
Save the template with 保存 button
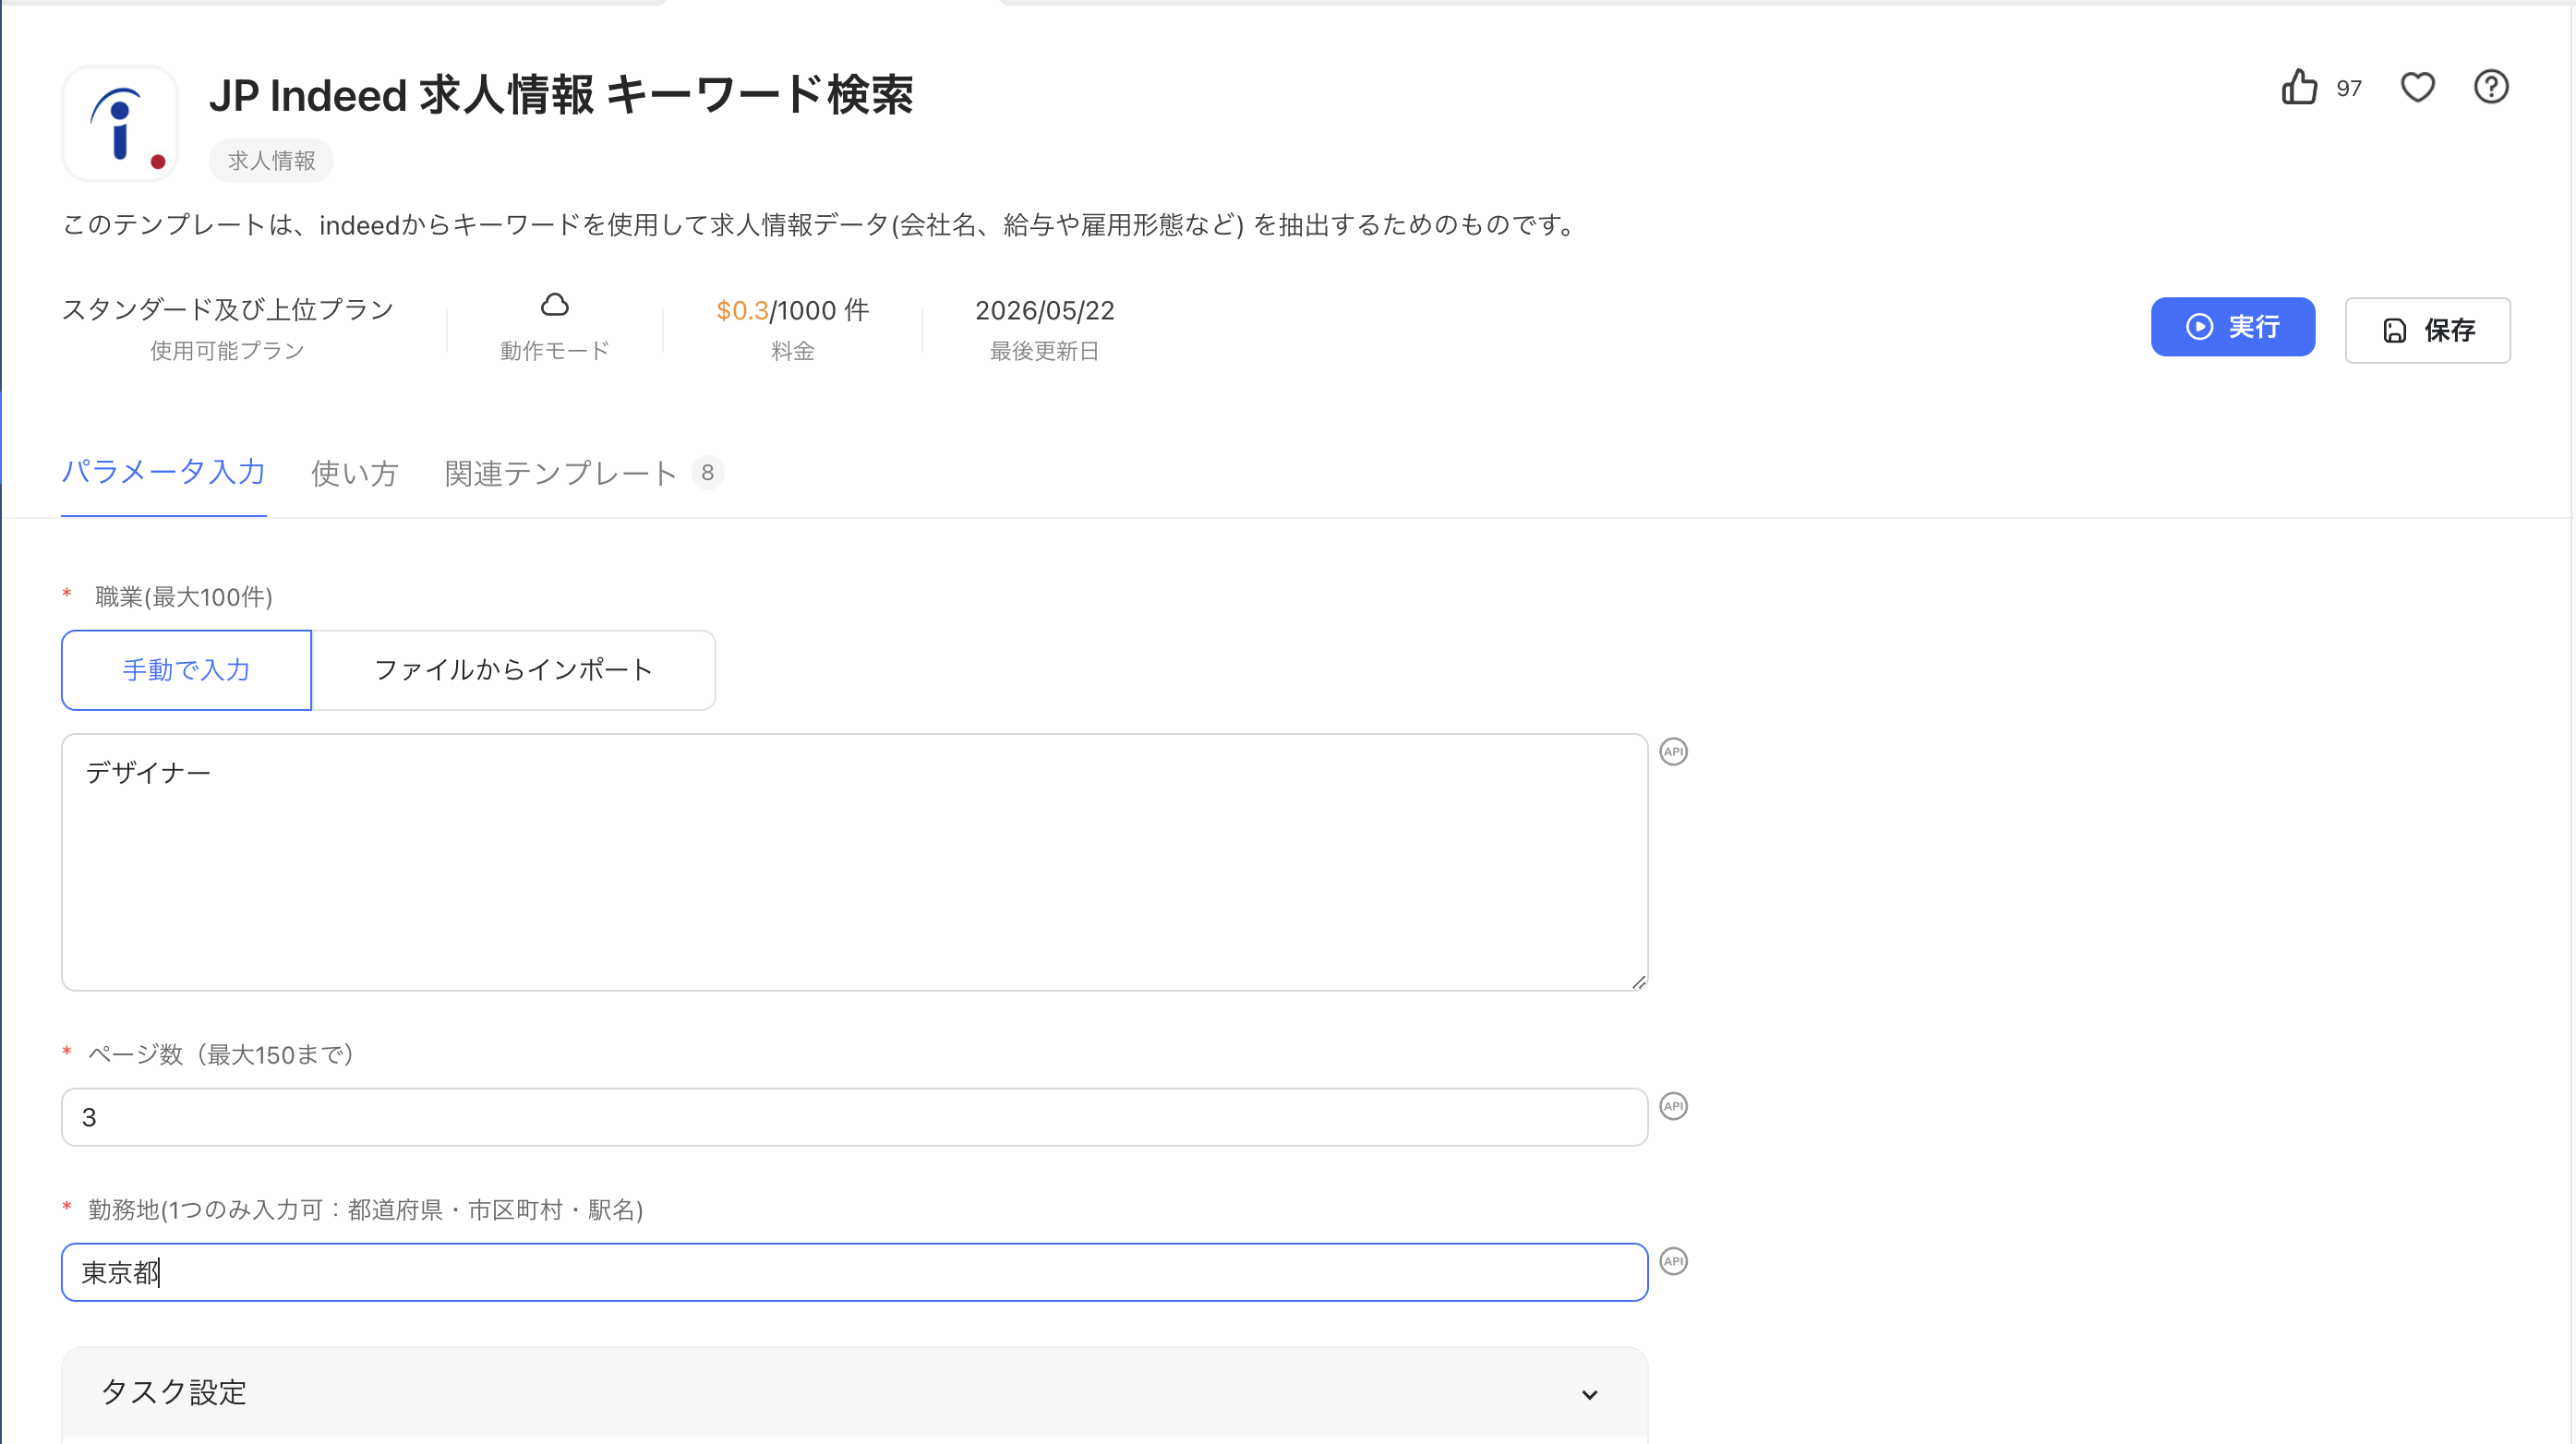2427,330
